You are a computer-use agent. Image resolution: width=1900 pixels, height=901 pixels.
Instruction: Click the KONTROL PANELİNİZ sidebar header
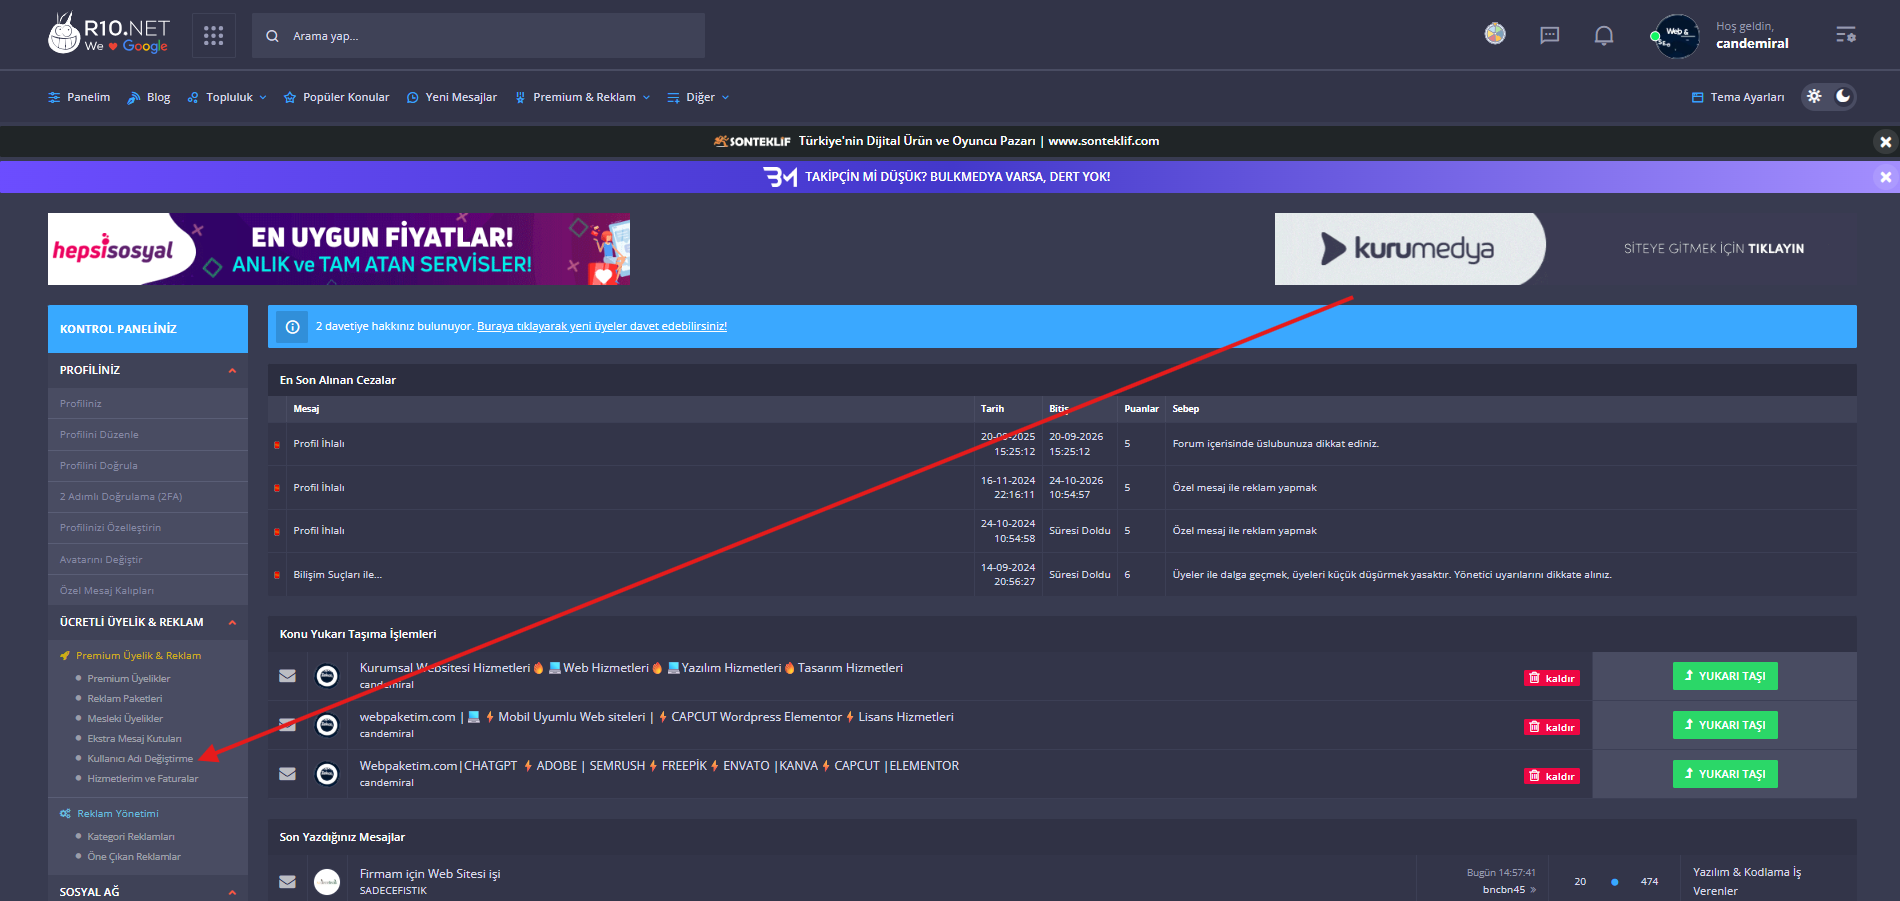click(x=148, y=329)
